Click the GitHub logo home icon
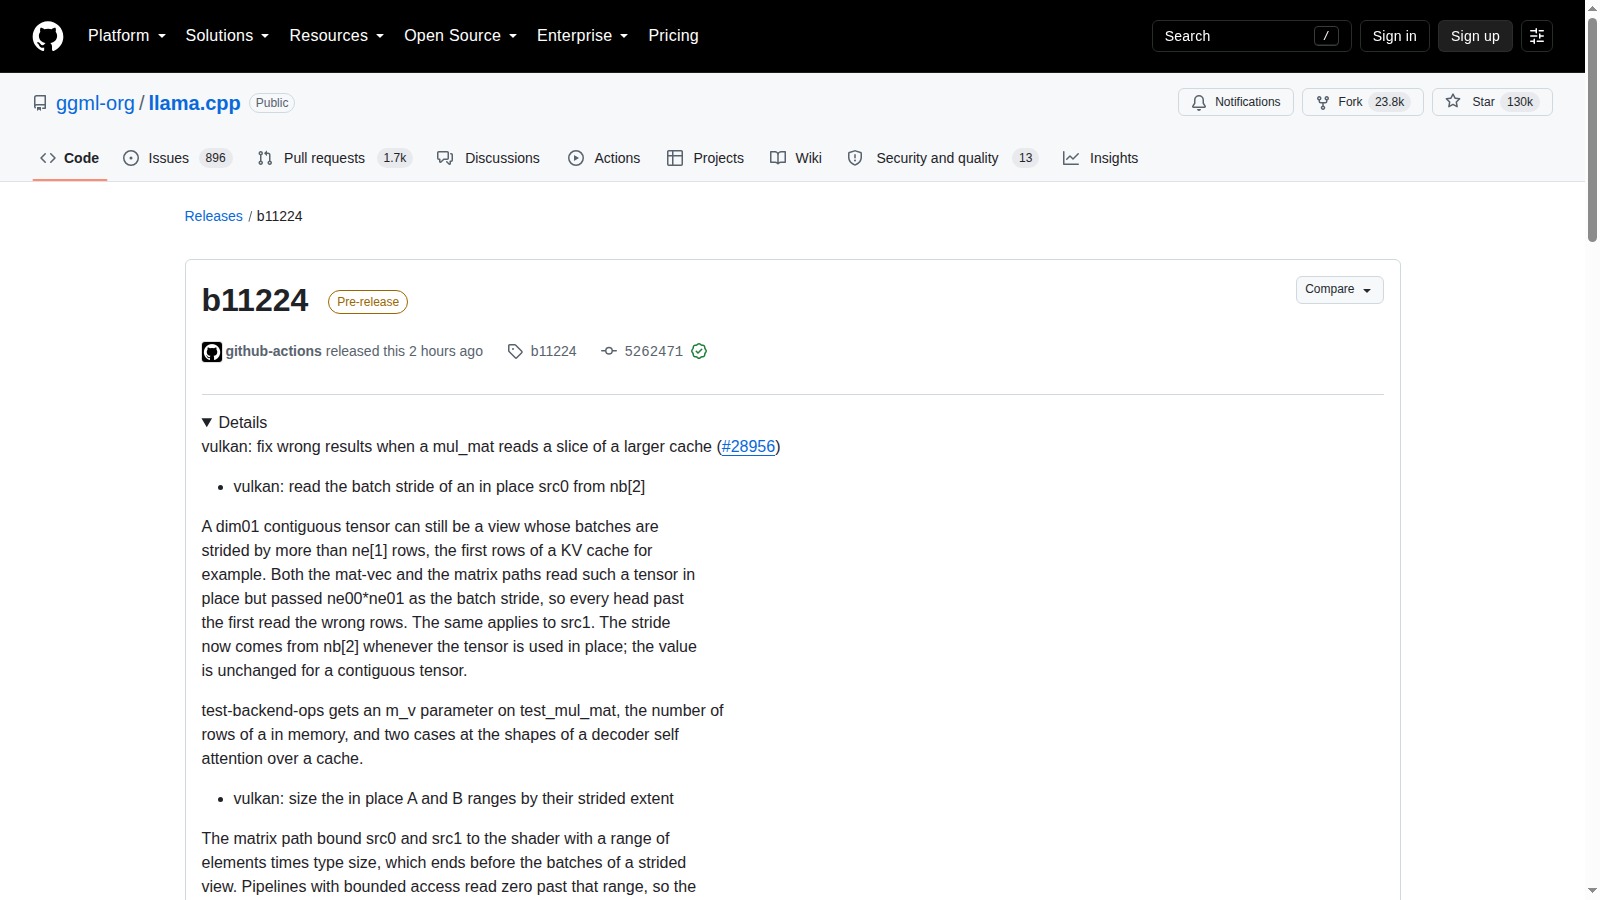Image resolution: width=1600 pixels, height=900 pixels. [x=48, y=36]
